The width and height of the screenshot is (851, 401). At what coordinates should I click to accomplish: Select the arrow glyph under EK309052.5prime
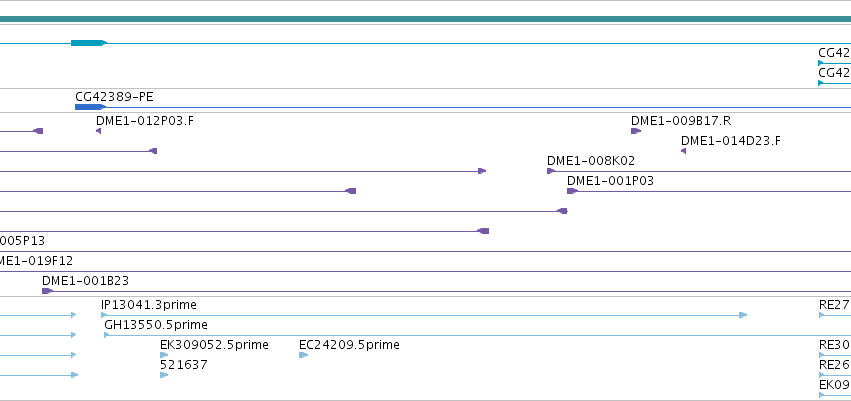[164, 355]
